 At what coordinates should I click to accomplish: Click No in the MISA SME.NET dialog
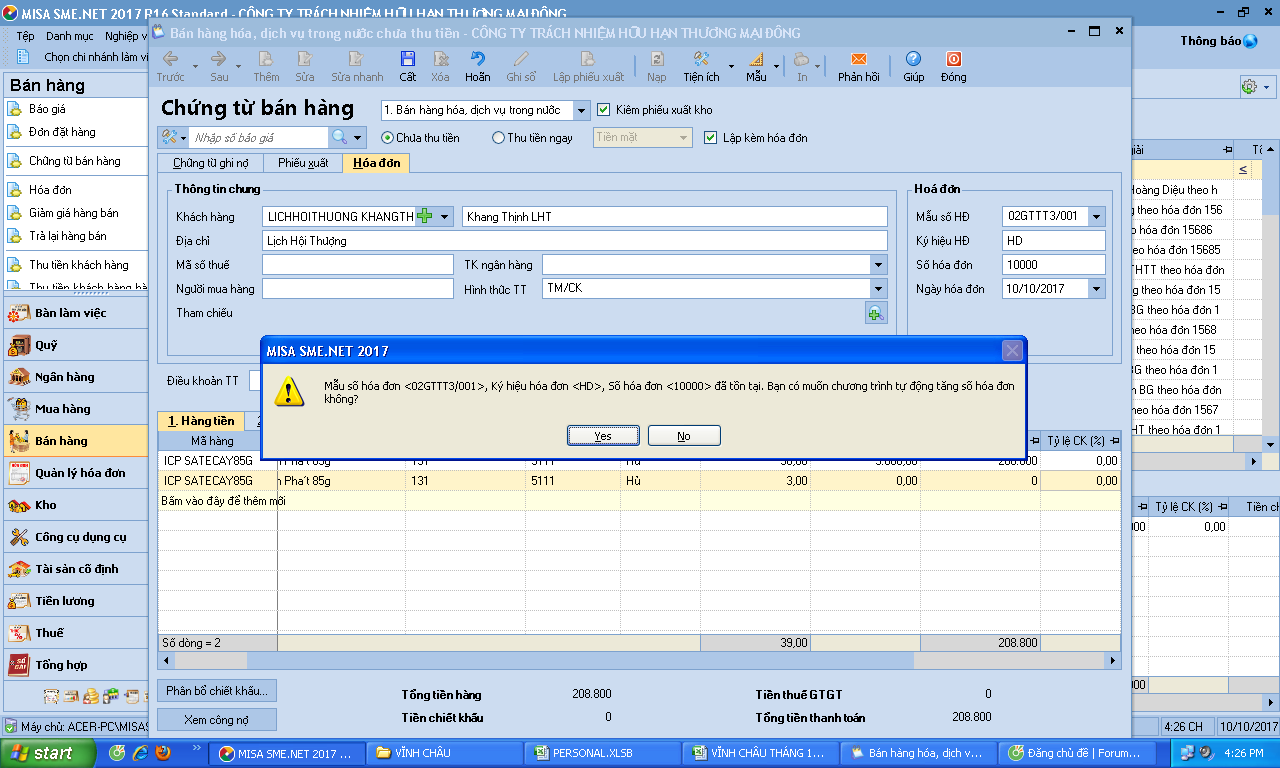684,436
